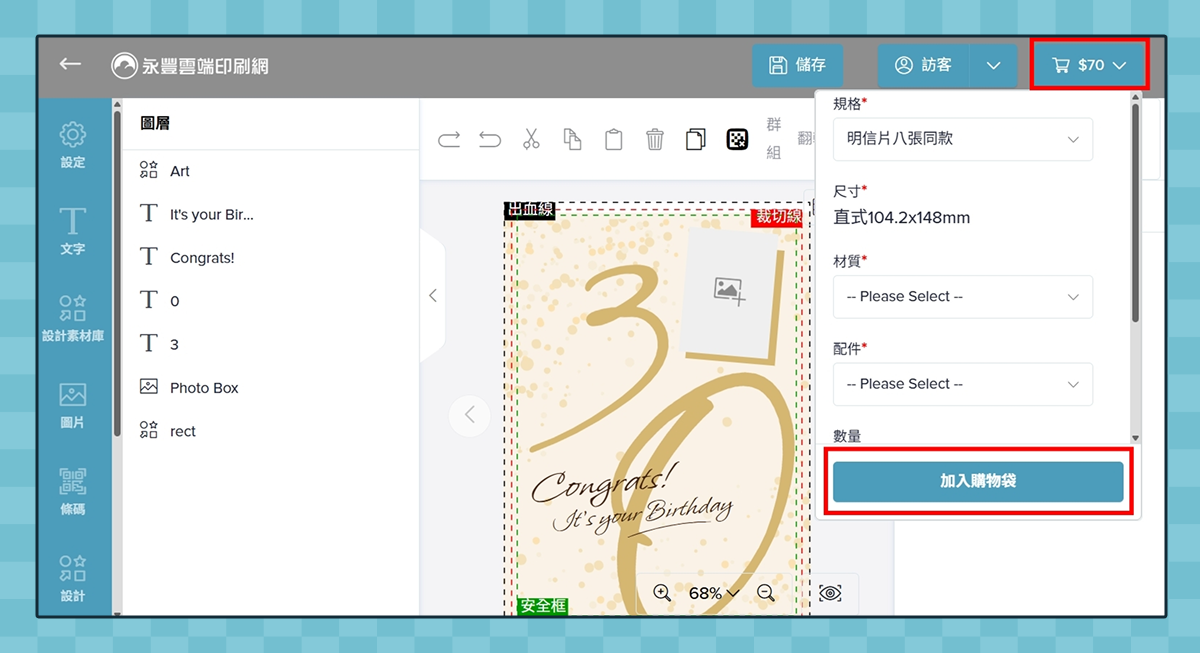Click the zoom out magnifier icon
This screenshot has width=1200, height=653.
(x=766, y=592)
